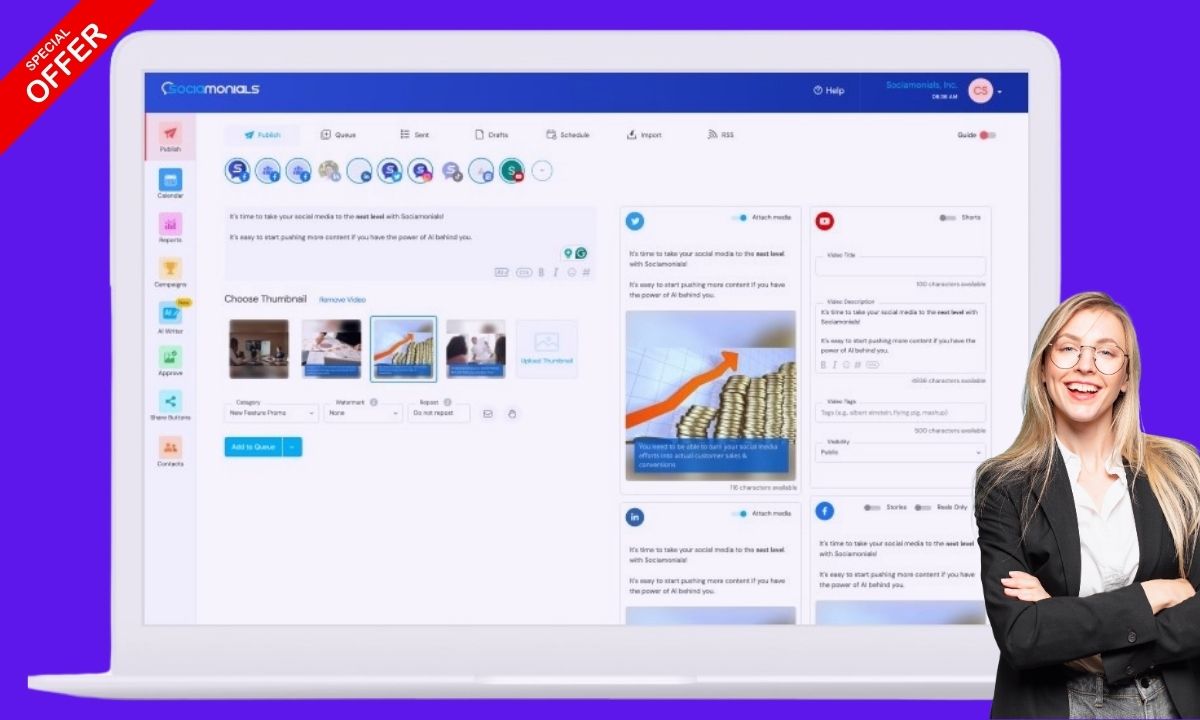Toggle Attach media on the Twitter preview
Image resolution: width=1200 pixels, height=720 pixels.
point(740,217)
